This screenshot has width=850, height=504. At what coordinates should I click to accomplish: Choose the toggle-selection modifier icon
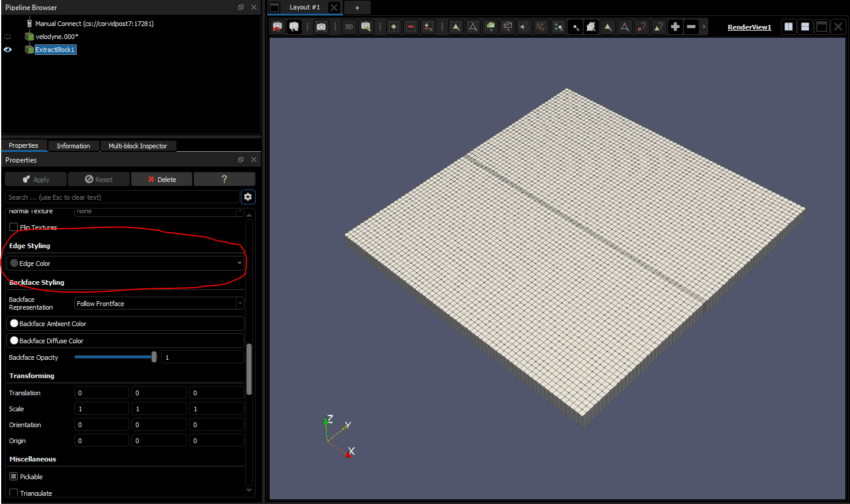[x=428, y=27]
